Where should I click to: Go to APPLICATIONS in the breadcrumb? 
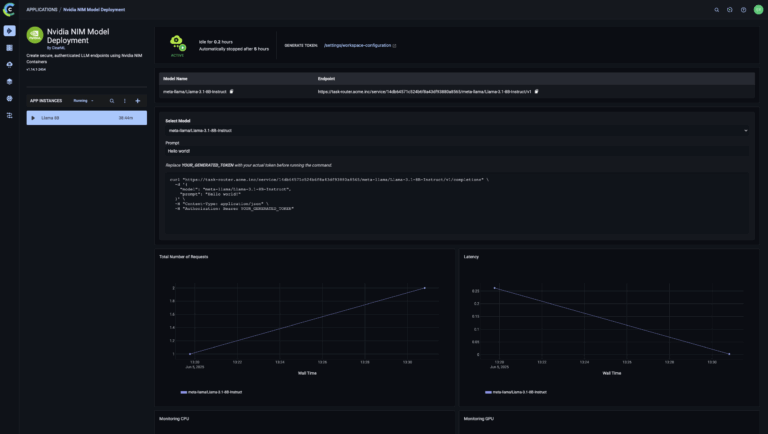coord(39,9)
